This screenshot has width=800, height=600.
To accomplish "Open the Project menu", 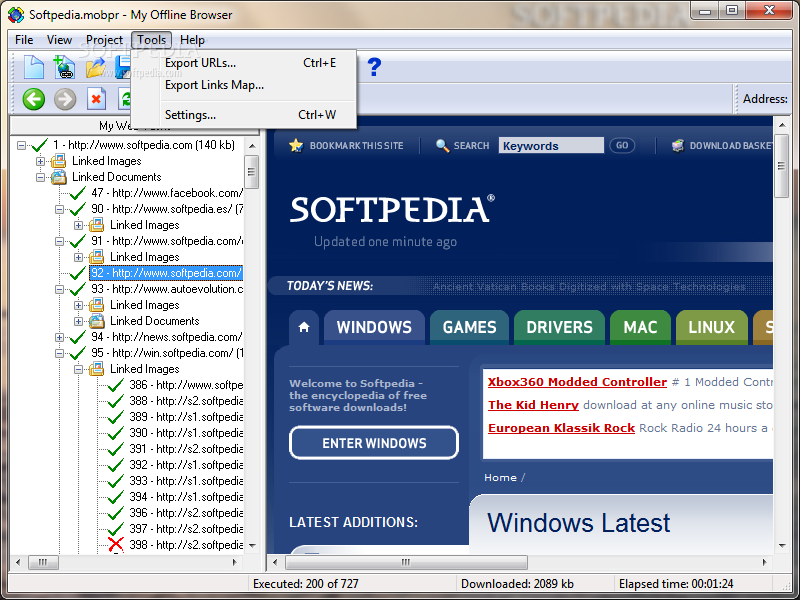I will (104, 40).
